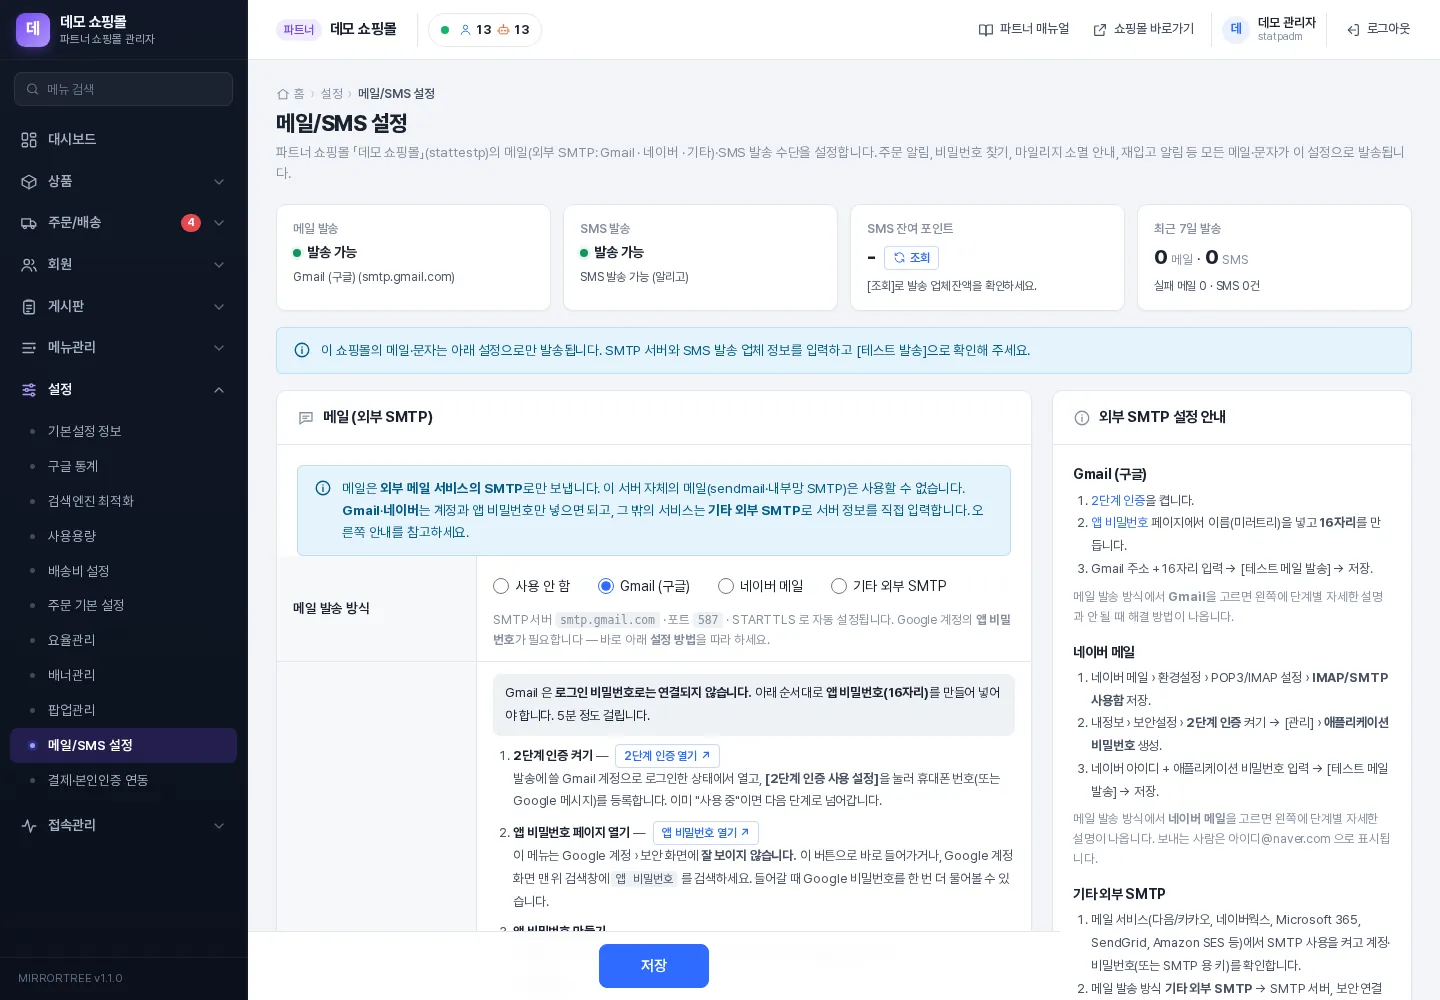Click the book icon beside 파트너 매뉴얼

tap(986, 30)
